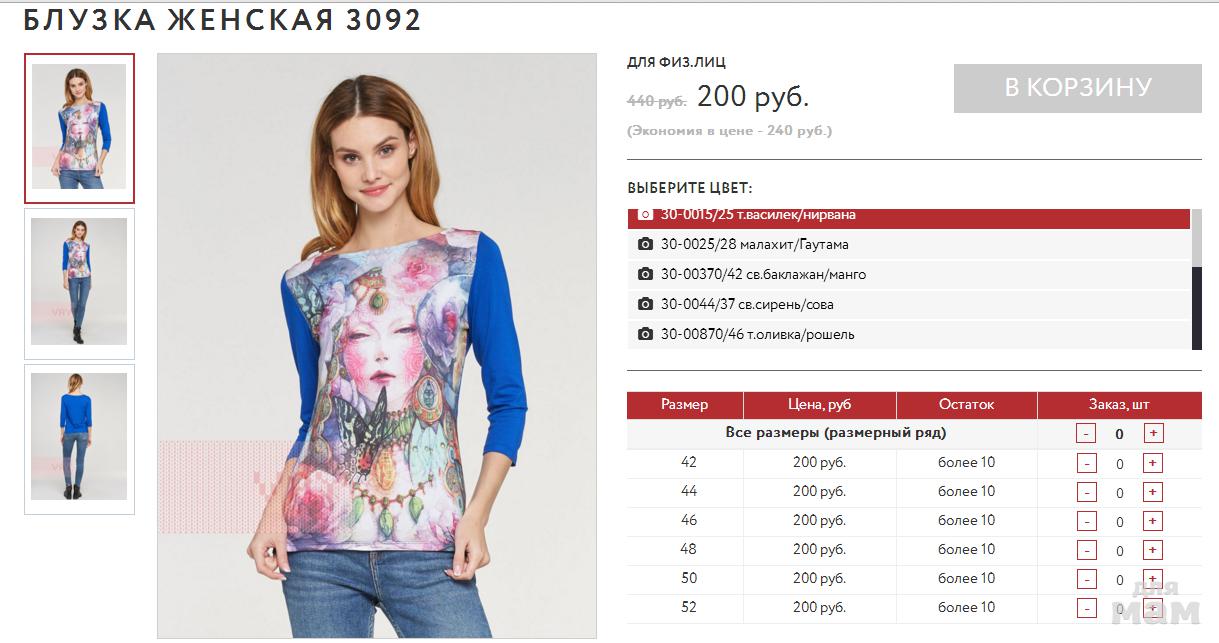Click the main blouse product image
Viewport: 1219px width, 643px height.
click(x=377, y=346)
